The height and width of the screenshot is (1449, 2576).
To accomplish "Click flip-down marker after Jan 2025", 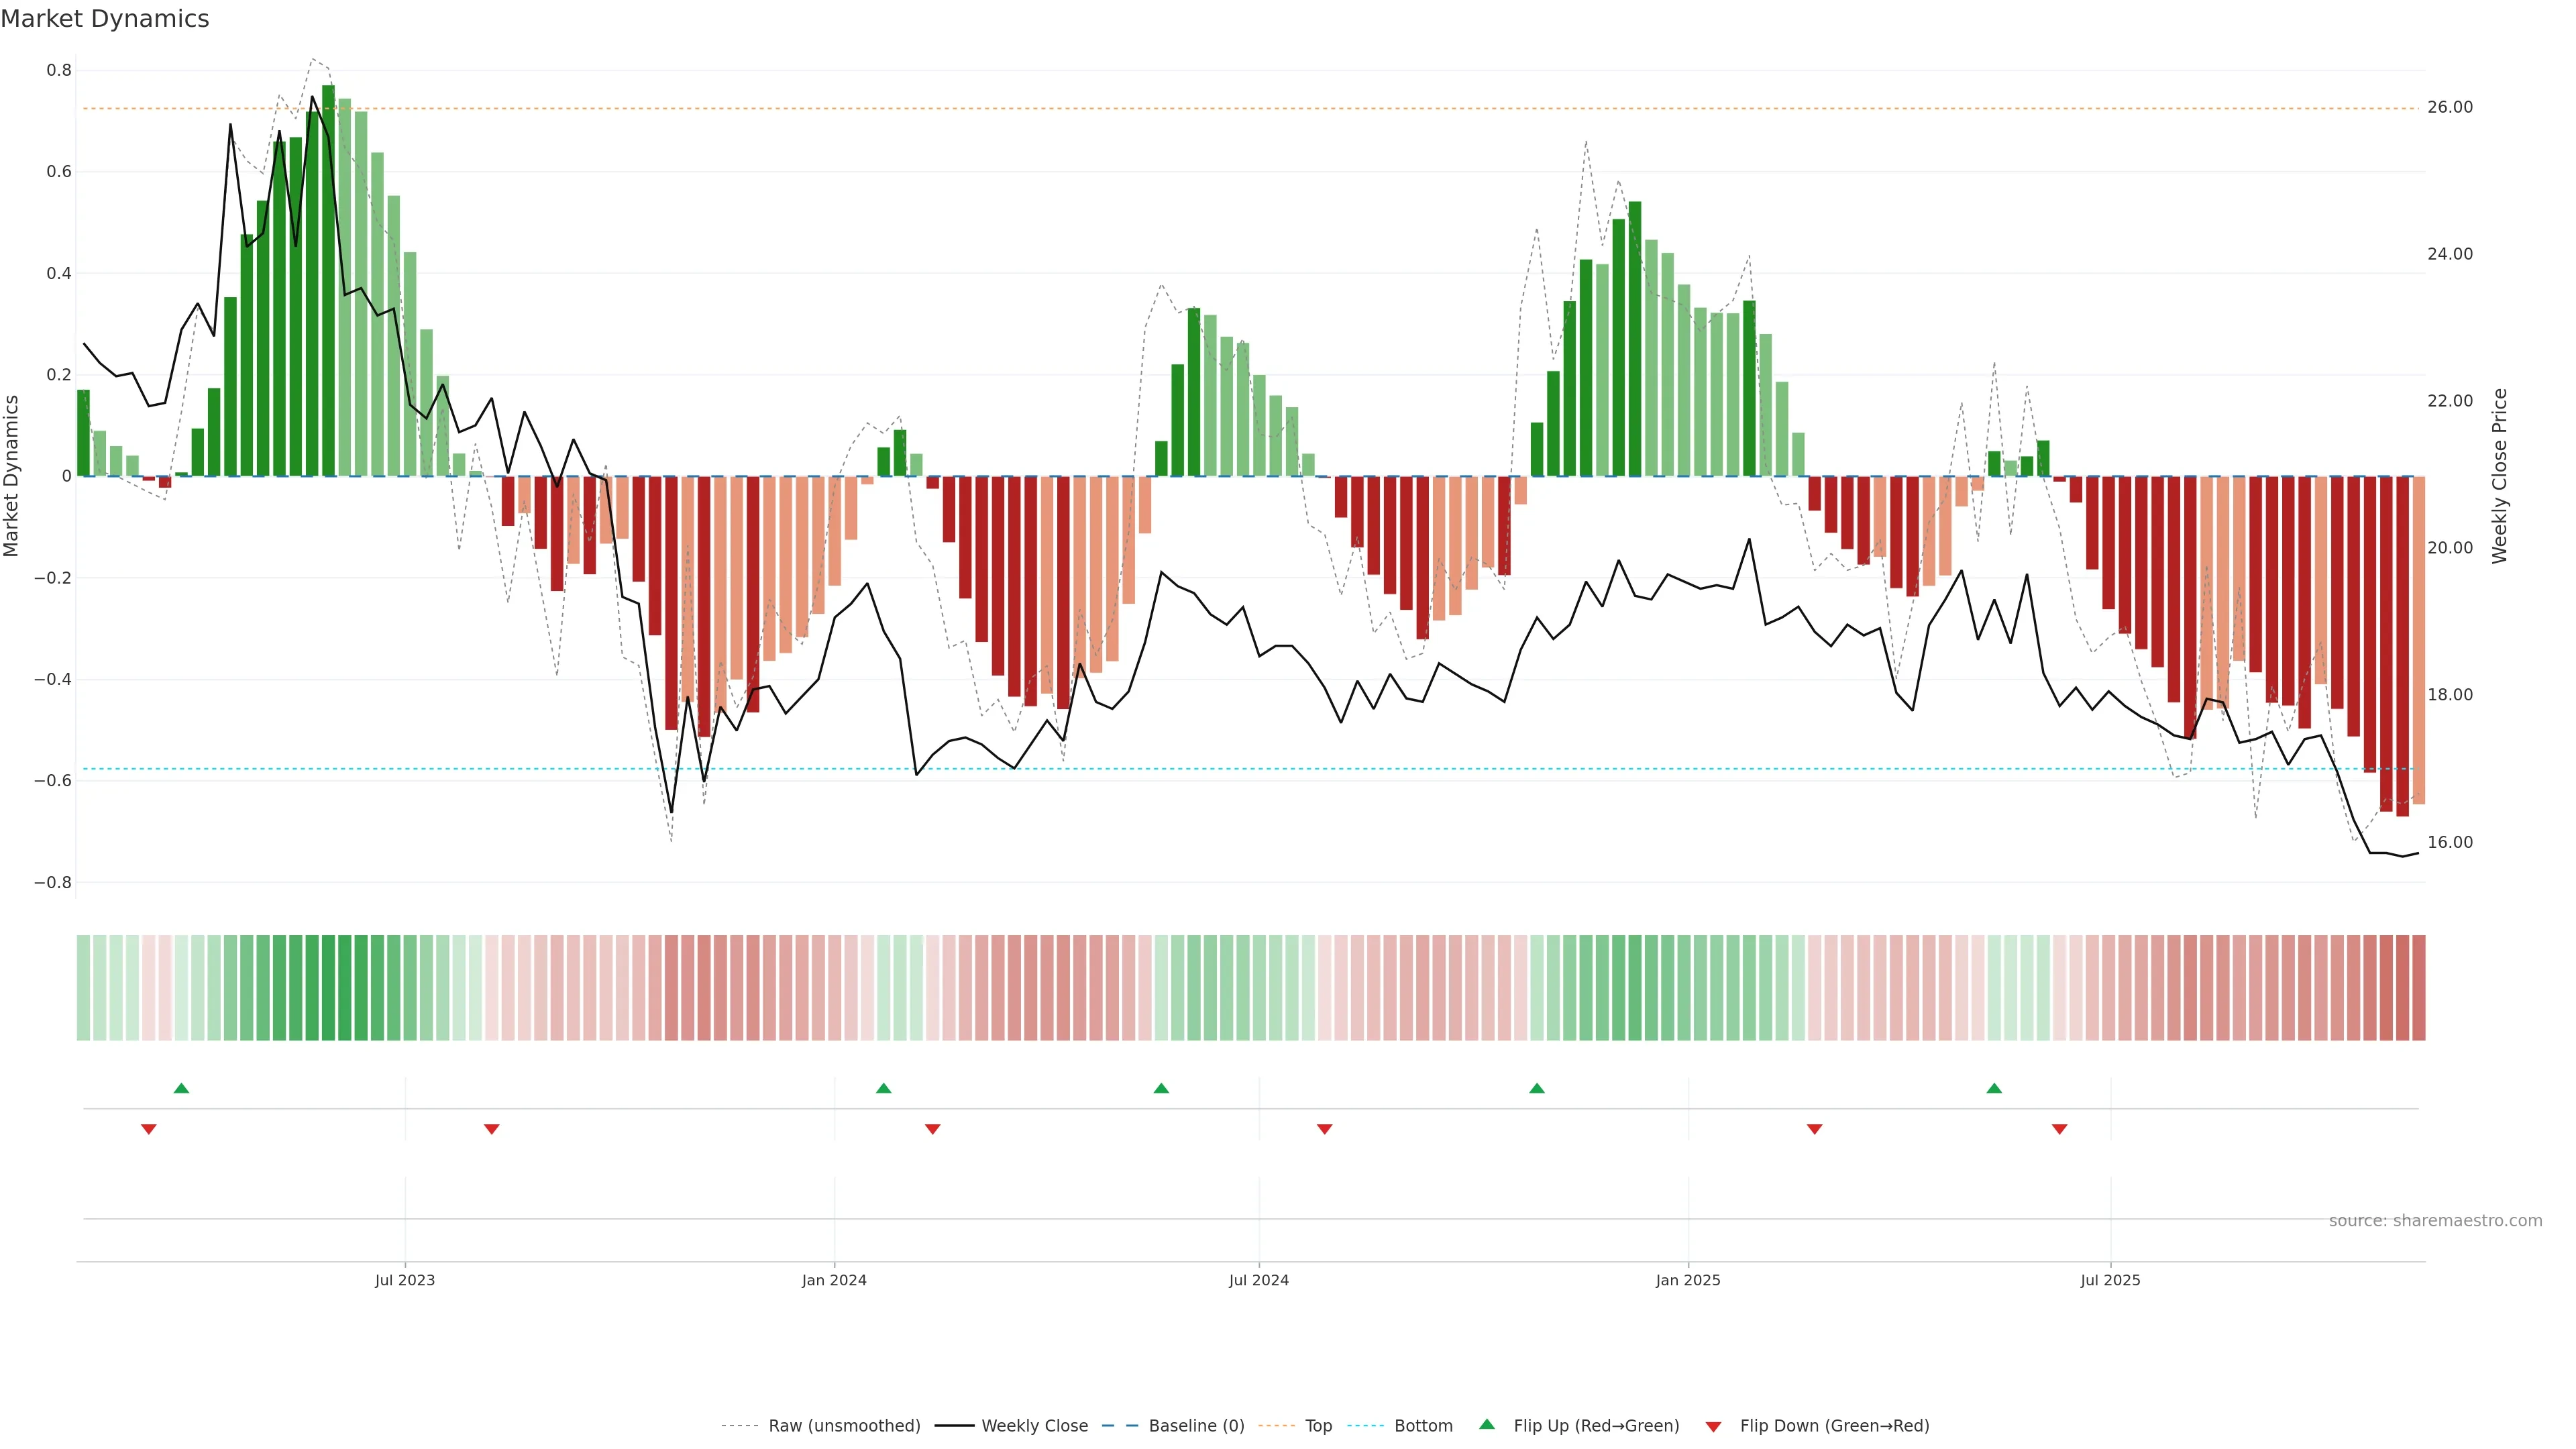I will 1814,1129.
